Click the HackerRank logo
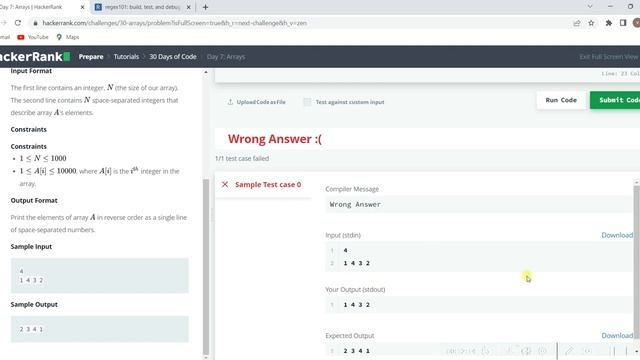The width and height of the screenshot is (640, 360). tap(35, 57)
